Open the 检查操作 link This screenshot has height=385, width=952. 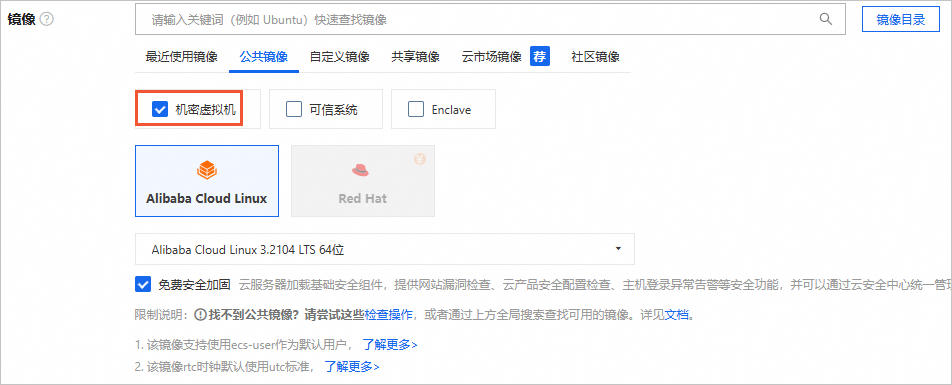pos(389,315)
